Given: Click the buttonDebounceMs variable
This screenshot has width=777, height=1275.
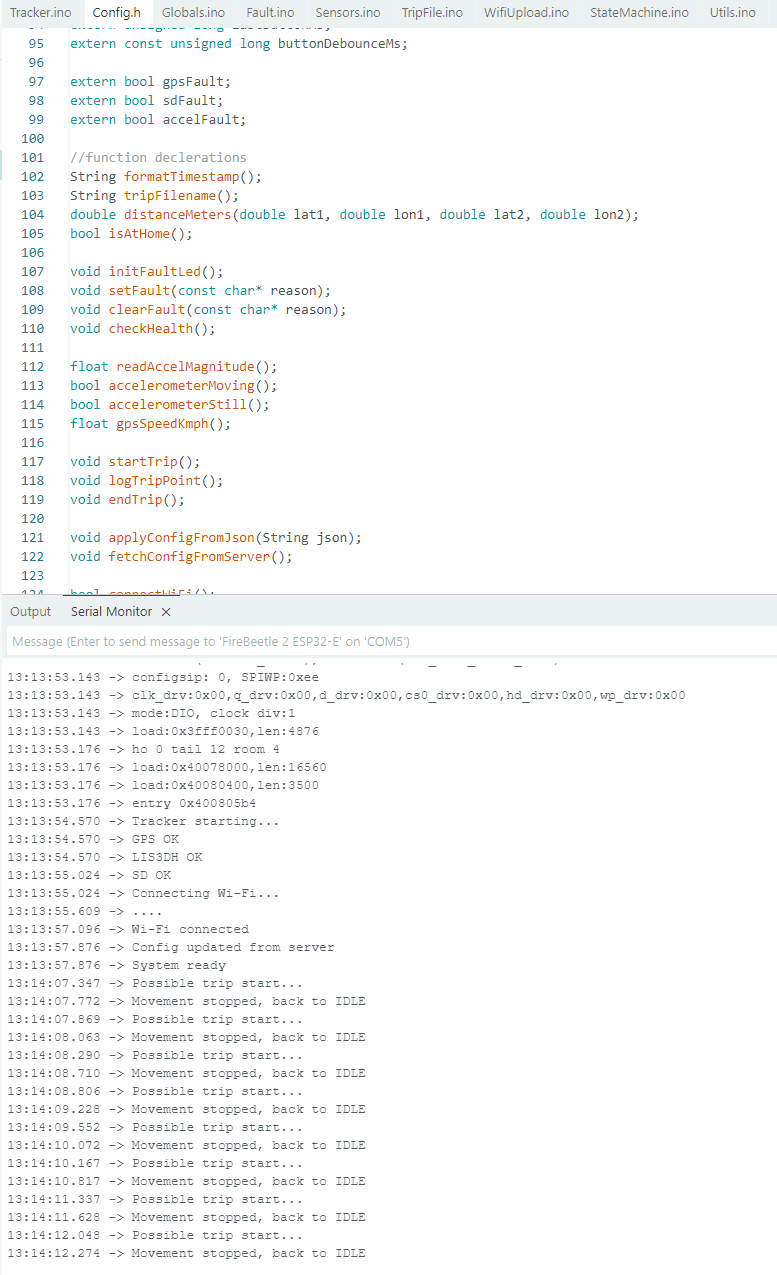Looking at the screenshot, I should (x=339, y=43).
